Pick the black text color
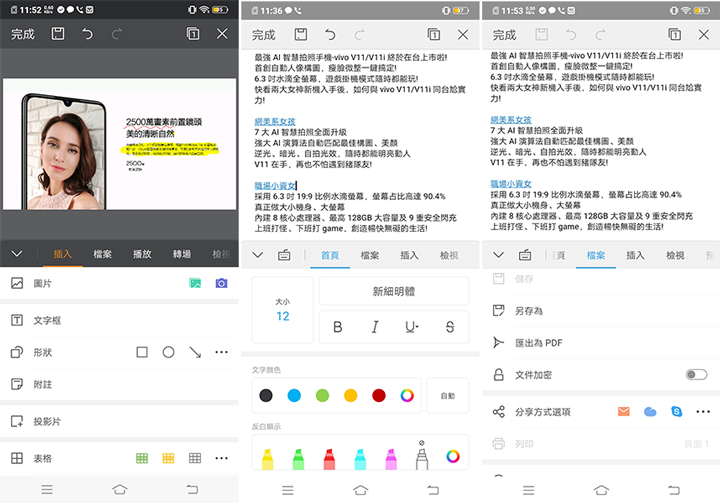The width and height of the screenshot is (720, 503). (x=266, y=396)
